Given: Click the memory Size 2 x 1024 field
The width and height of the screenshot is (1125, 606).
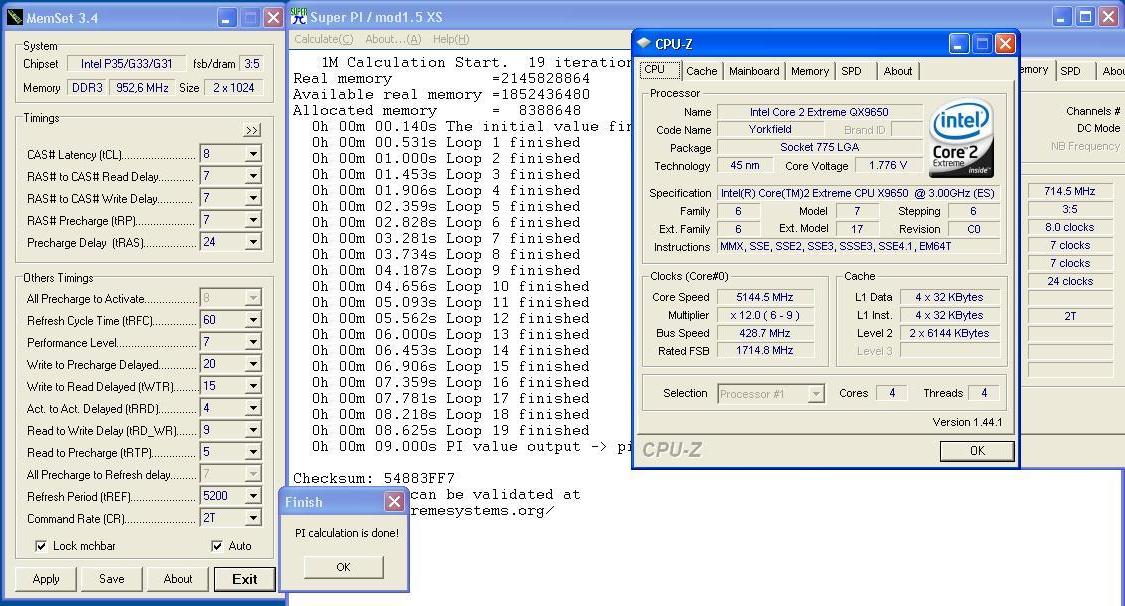Looking at the screenshot, I should [x=234, y=87].
